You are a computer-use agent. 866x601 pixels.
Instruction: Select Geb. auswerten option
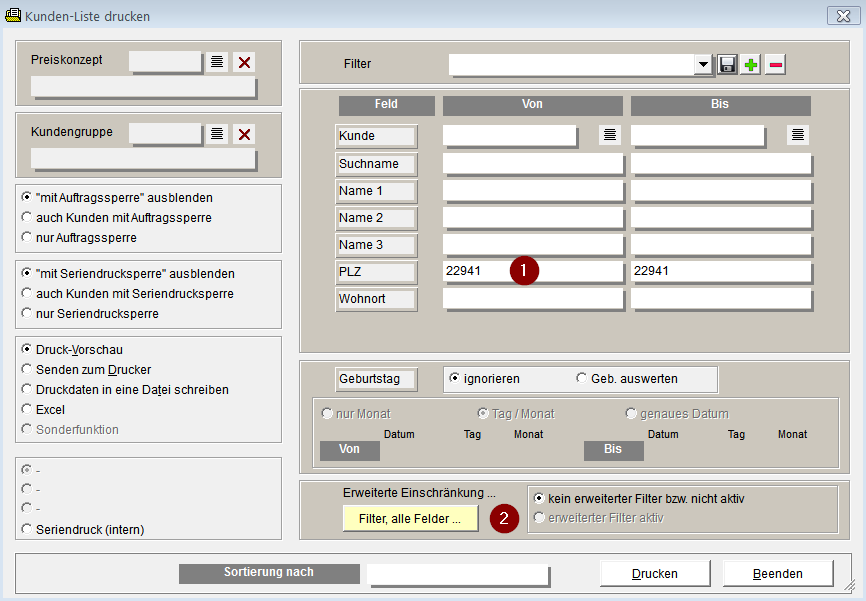click(x=627, y=378)
